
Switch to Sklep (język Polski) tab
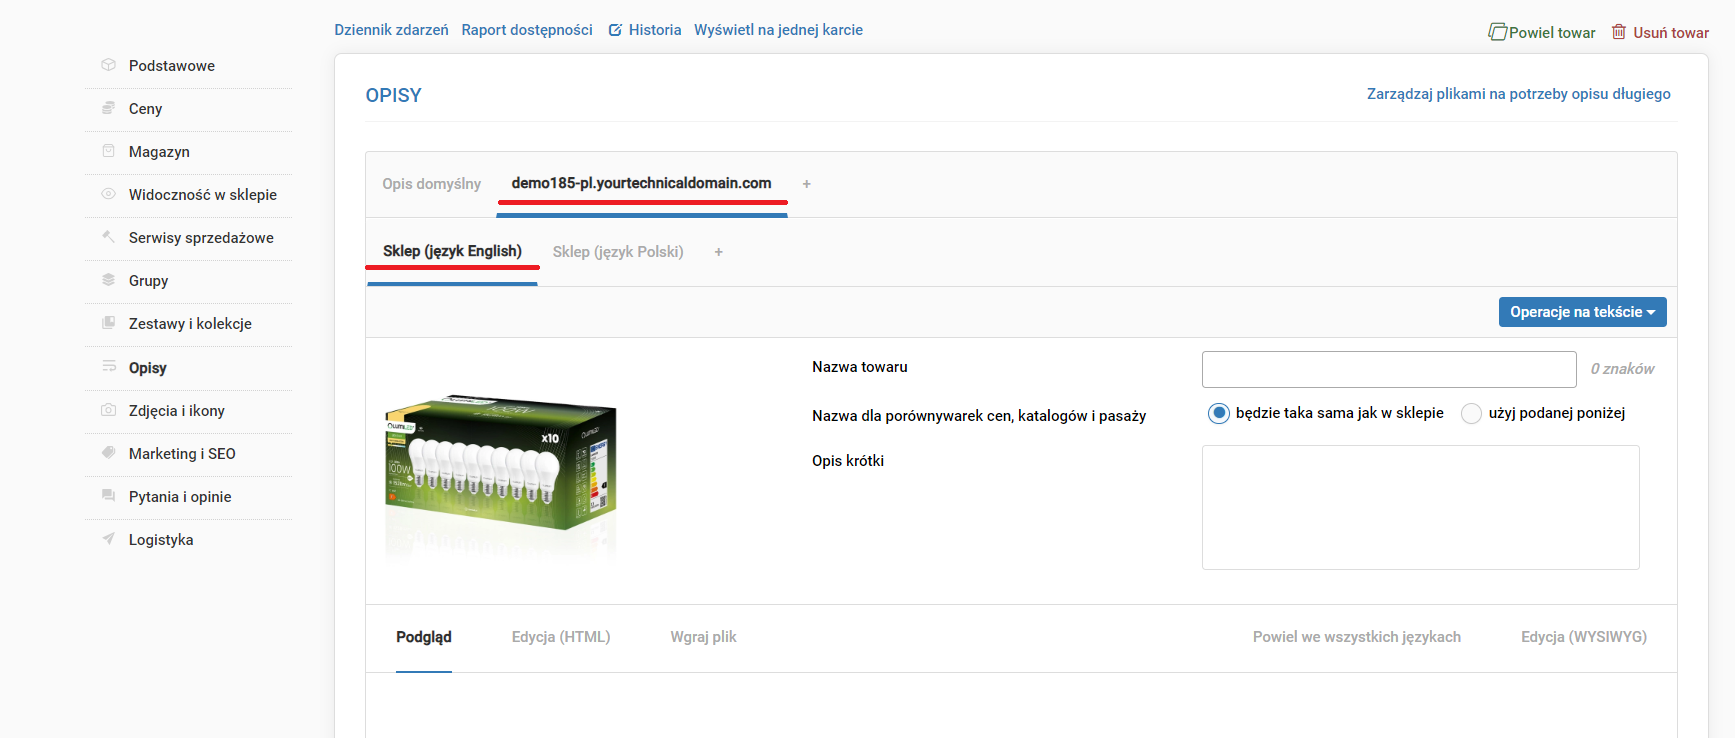tap(618, 252)
